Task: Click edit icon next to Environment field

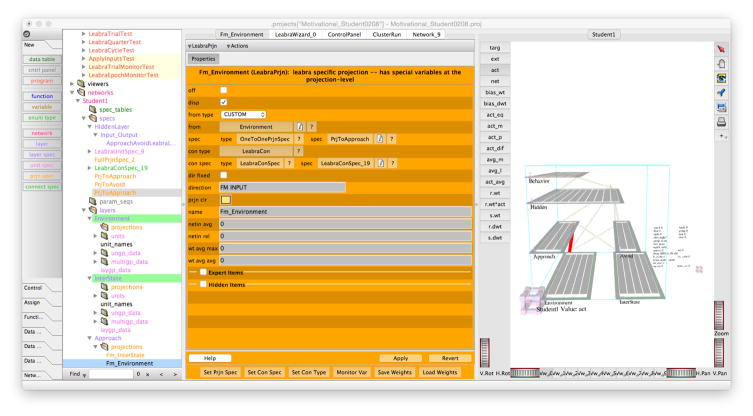Action: click(299, 127)
